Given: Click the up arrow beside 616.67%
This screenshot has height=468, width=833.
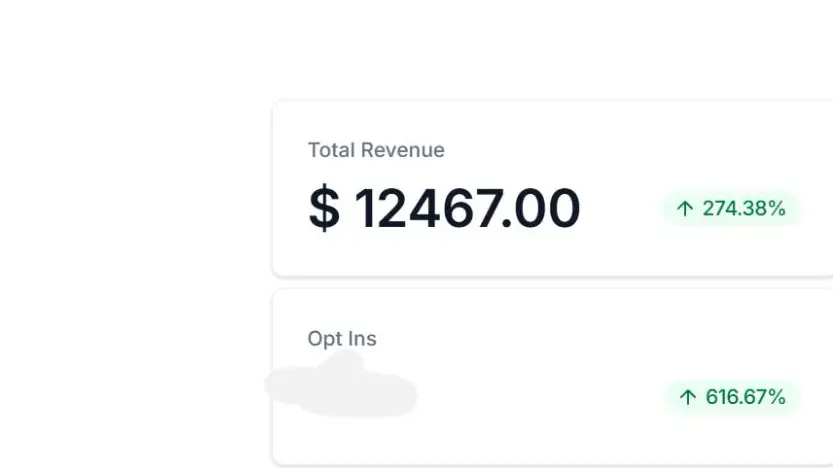Looking at the screenshot, I should coord(687,397).
